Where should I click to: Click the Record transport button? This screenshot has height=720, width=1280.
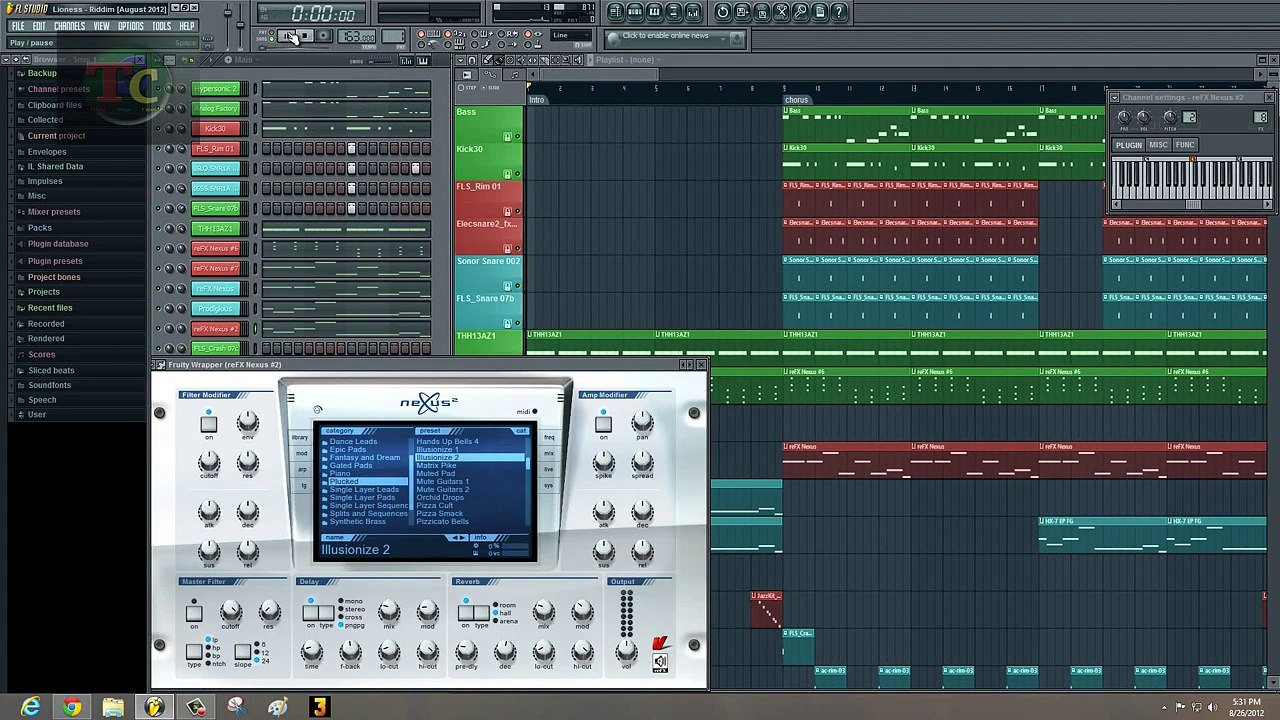tap(323, 36)
